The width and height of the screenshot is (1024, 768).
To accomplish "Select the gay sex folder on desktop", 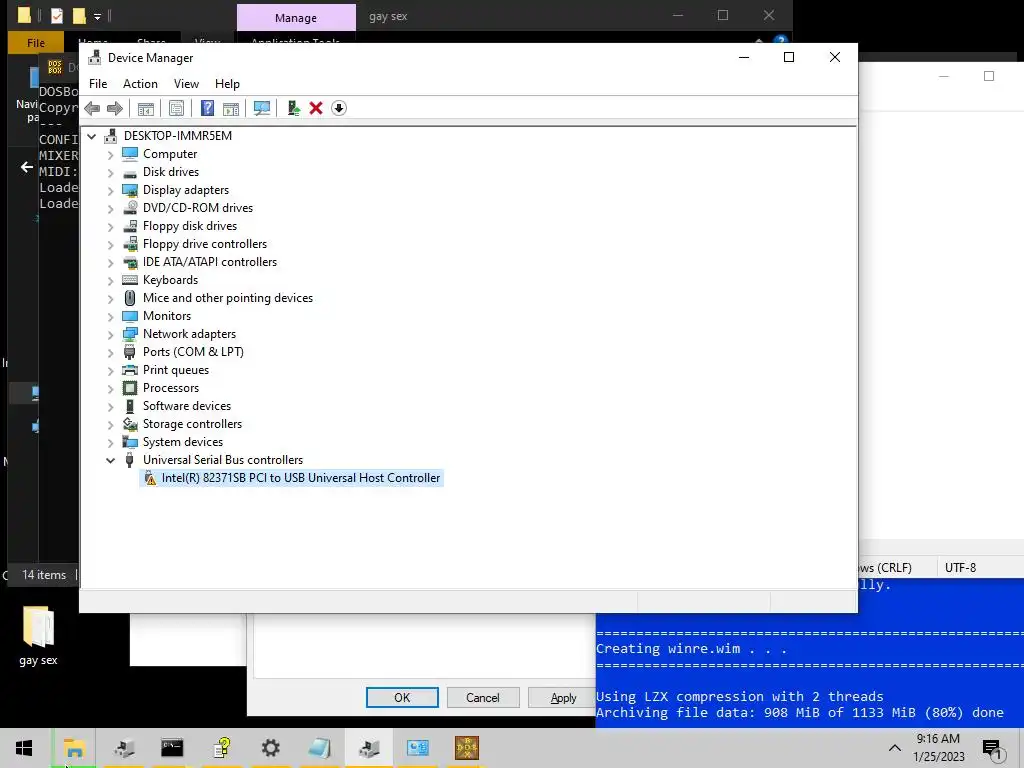I will 39,635.
